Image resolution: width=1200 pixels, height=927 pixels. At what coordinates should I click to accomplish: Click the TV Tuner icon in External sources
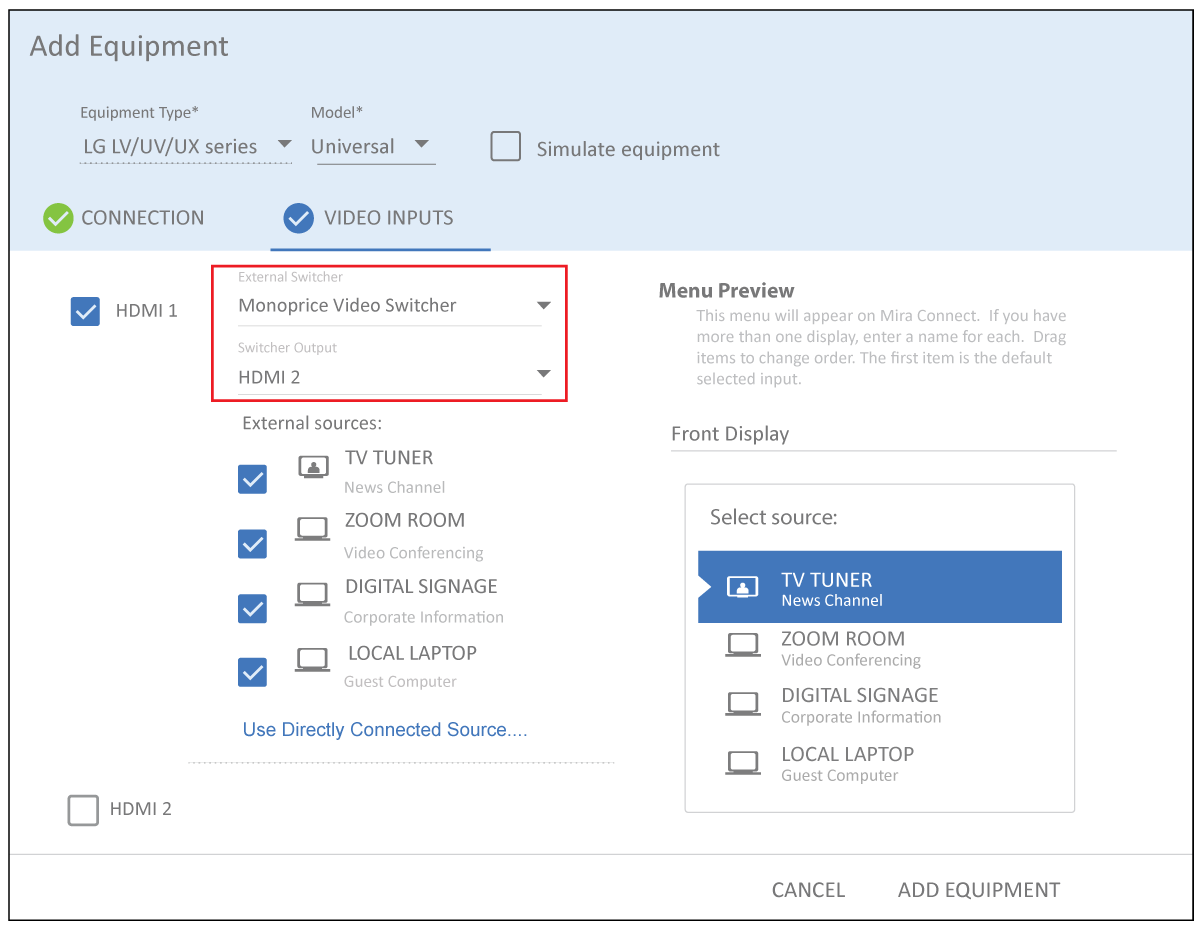click(313, 467)
